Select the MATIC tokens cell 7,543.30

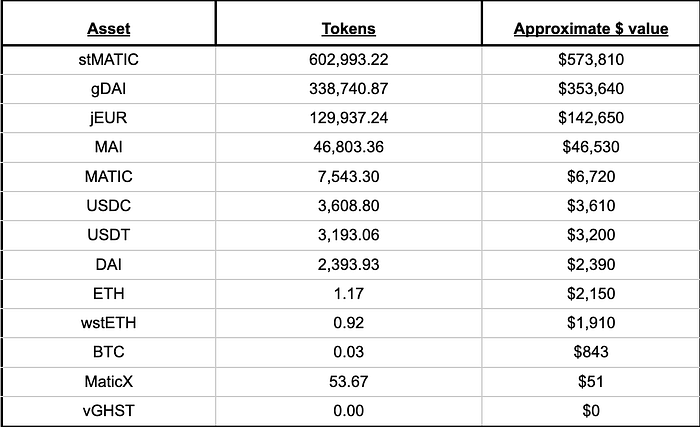click(x=349, y=176)
